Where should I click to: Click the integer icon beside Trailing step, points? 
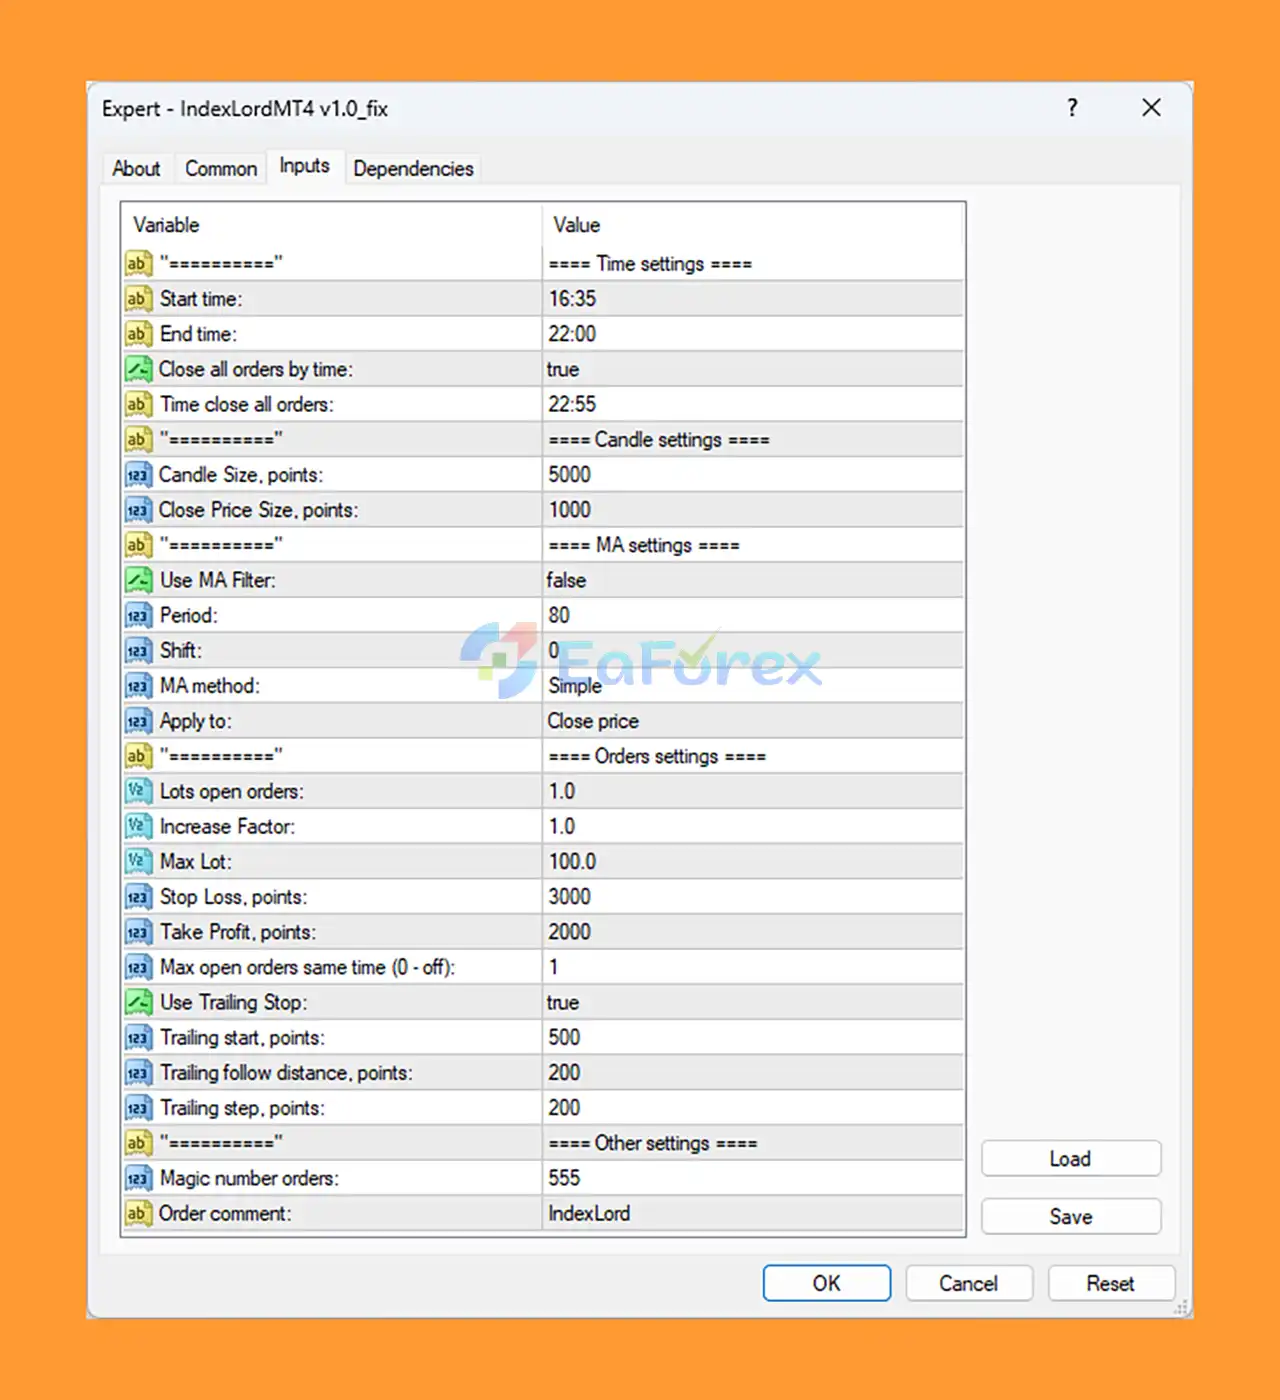tap(138, 1108)
